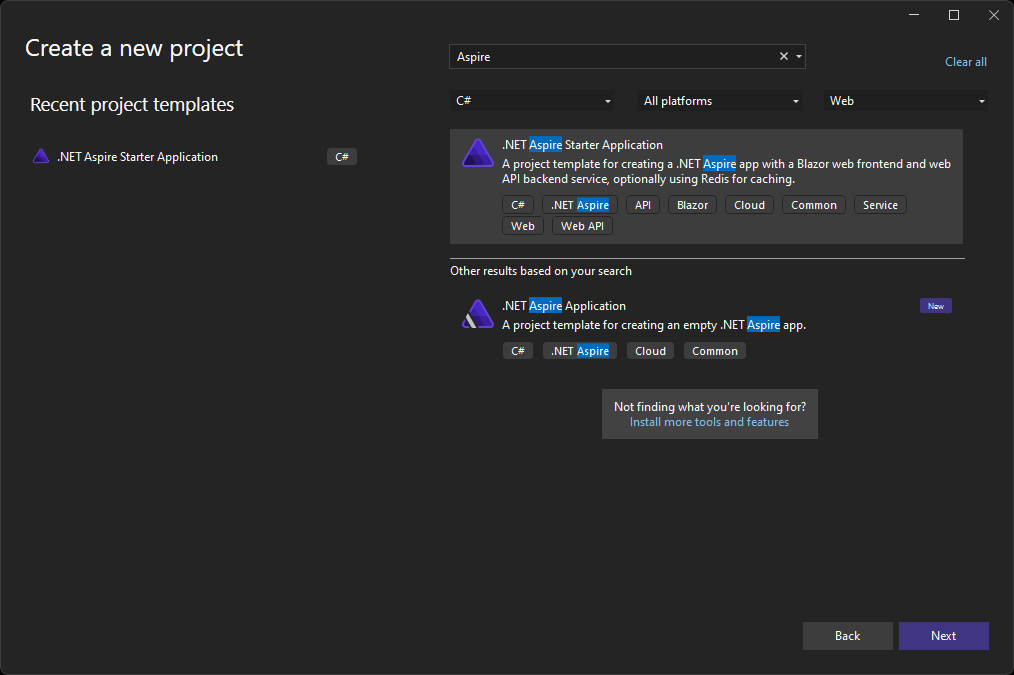Click the Aspire icon beside the recent template
This screenshot has height=675, width=1014.
coord(40,156)
